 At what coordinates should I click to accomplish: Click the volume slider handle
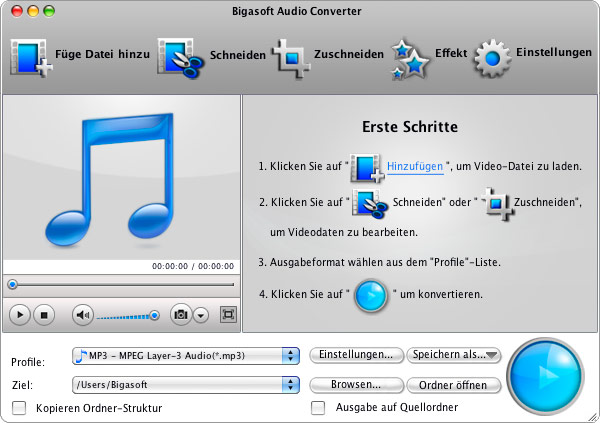click(155, 315)
